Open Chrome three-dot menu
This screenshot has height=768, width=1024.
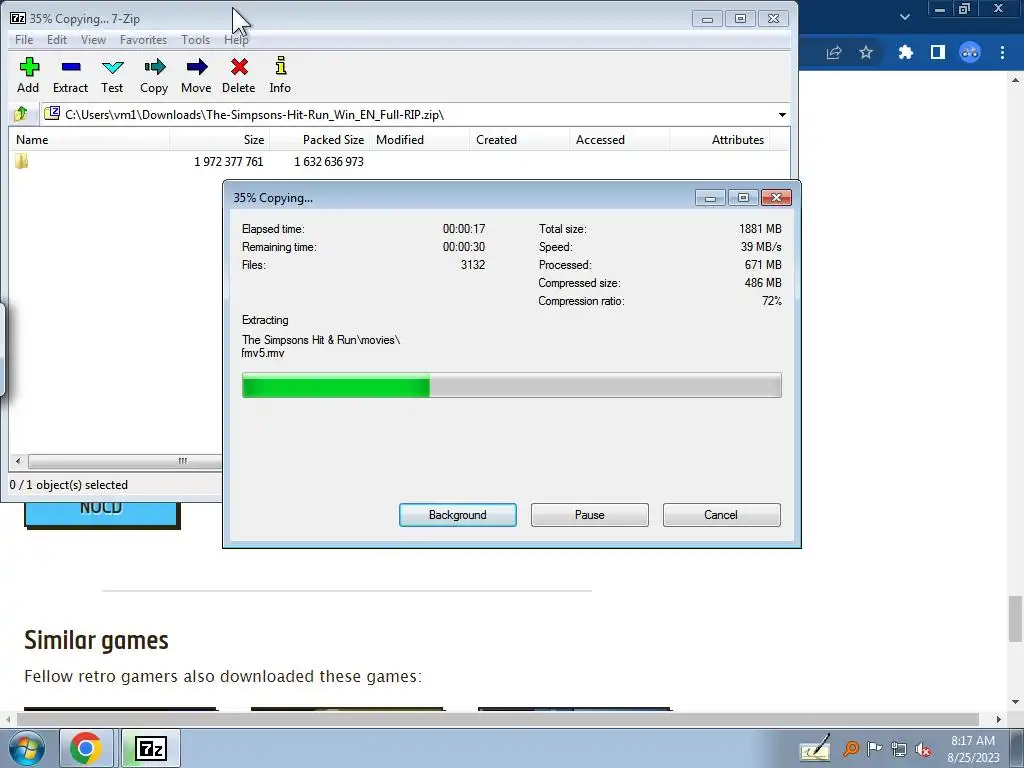[1002, 52]
